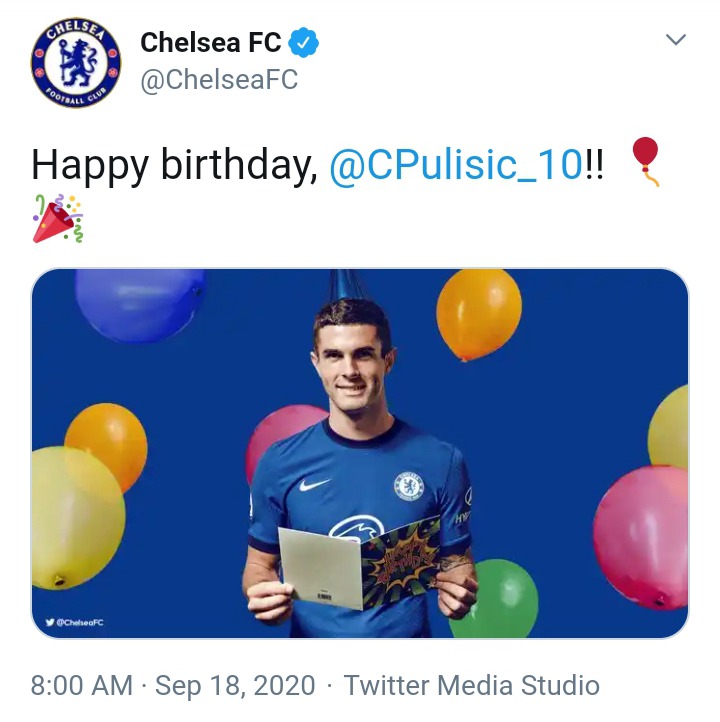
Task: Click the @ChelseaFC watermark text in photo
Action: (81, 622)
